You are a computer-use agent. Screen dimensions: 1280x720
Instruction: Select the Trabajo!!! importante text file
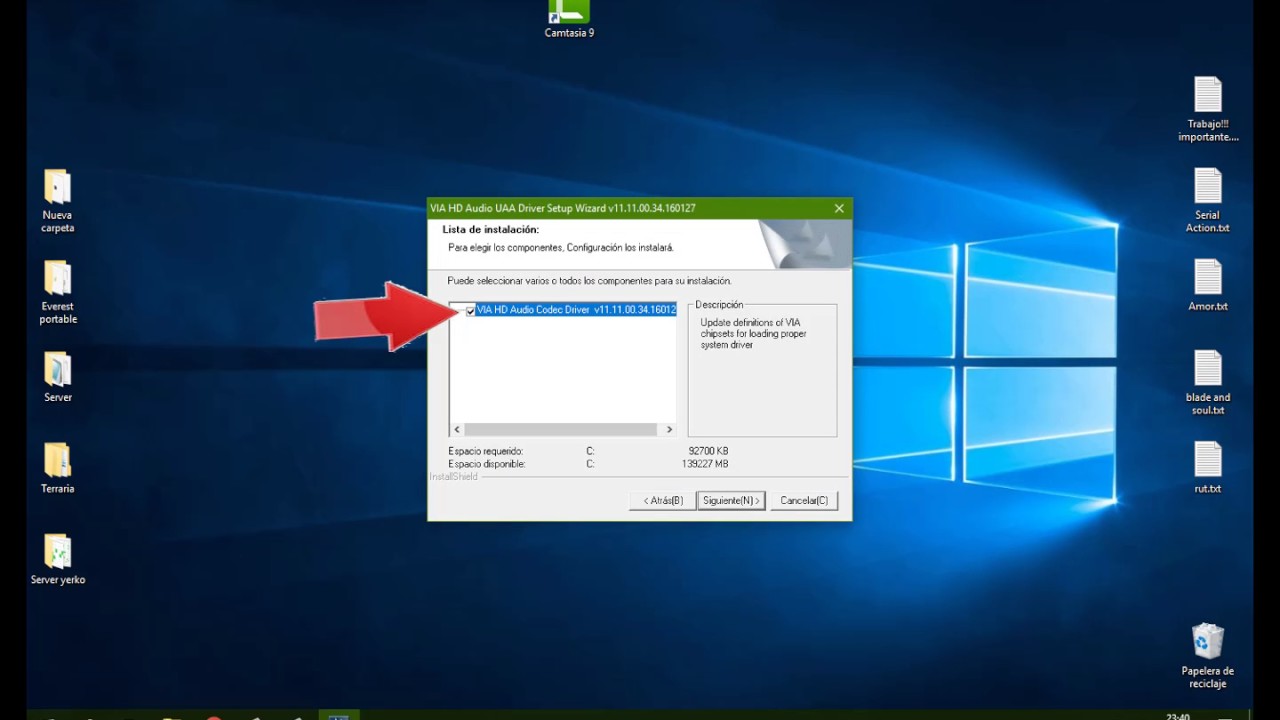pyautogui.click(x=1208, y=95)
